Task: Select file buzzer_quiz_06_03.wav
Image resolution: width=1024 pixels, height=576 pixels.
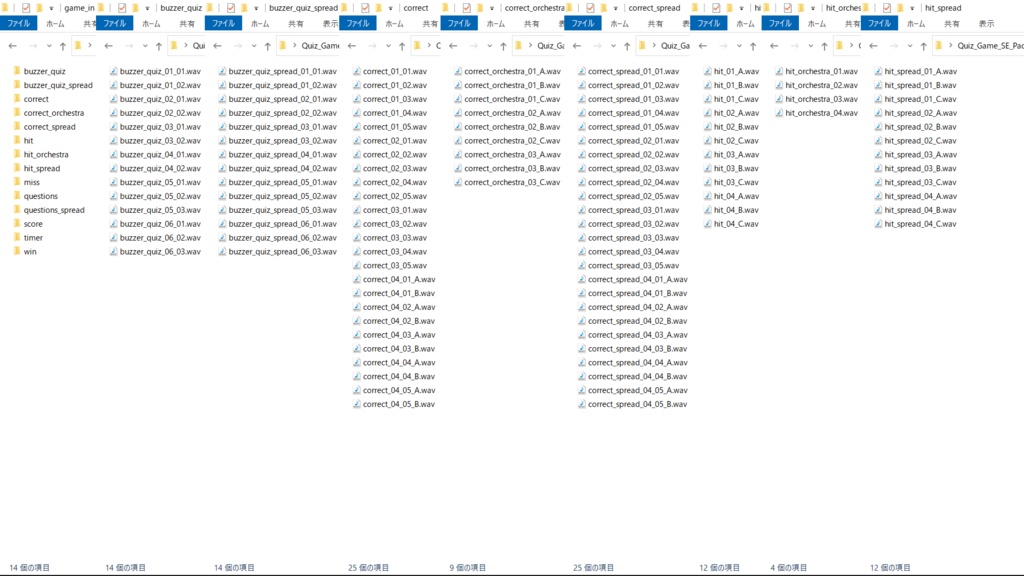Action: tap(160, 251)
